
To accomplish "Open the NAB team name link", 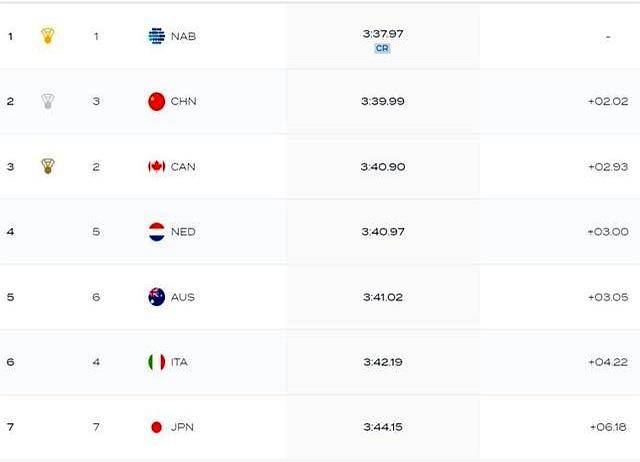I will pos(183,36).
